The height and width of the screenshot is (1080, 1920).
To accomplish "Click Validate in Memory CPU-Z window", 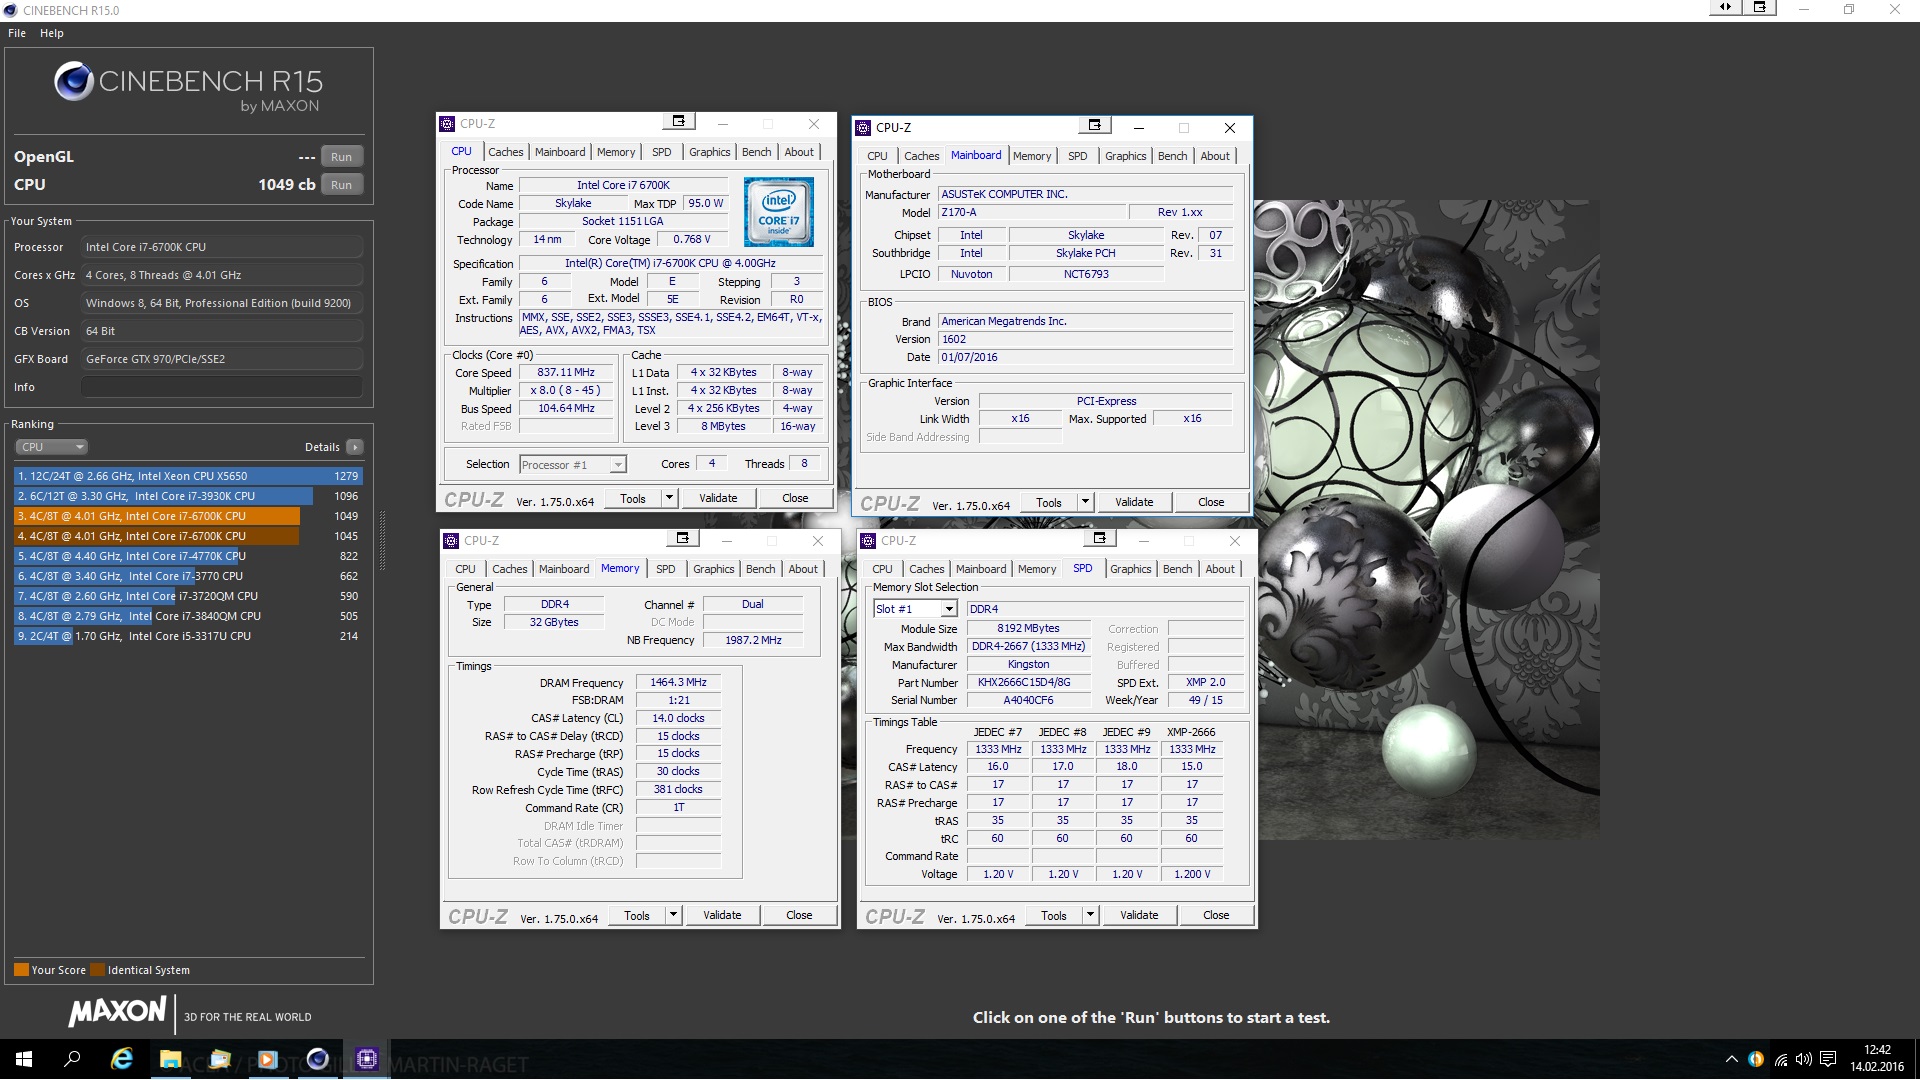I will coord(722,915).
